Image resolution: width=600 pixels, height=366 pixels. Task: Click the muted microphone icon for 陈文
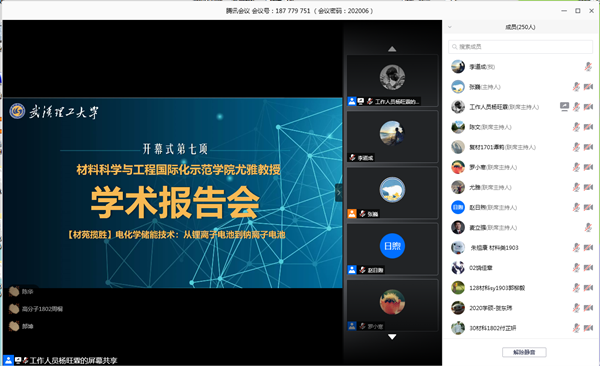point(576,127)
